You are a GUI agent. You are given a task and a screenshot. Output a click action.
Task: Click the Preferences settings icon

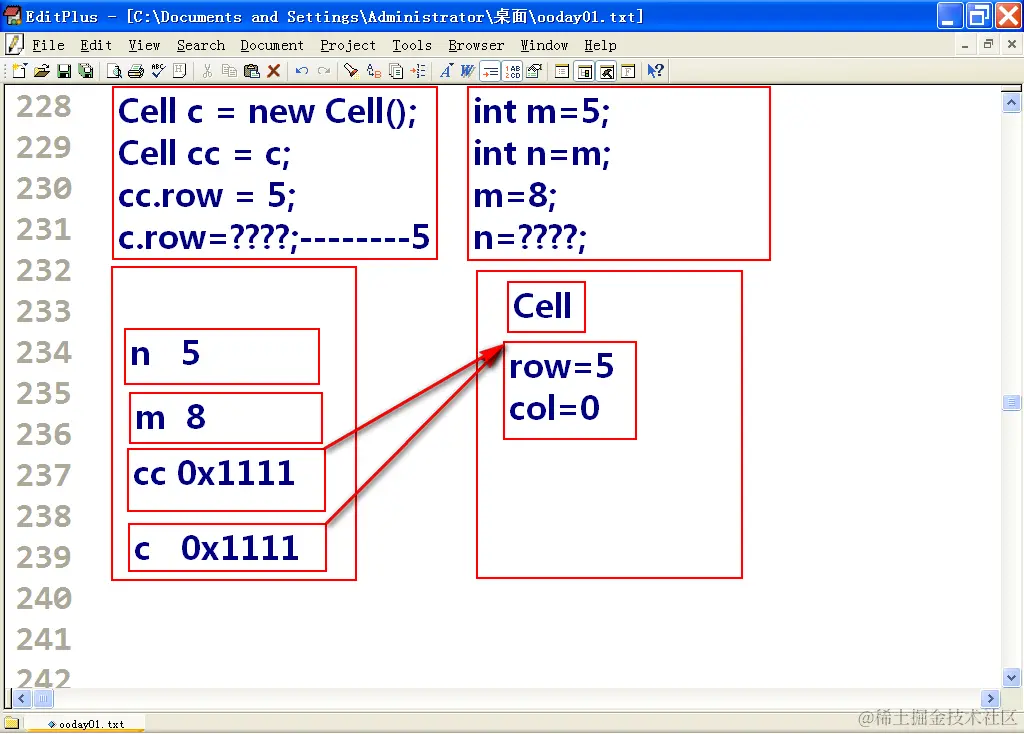(x=534, y=71)
